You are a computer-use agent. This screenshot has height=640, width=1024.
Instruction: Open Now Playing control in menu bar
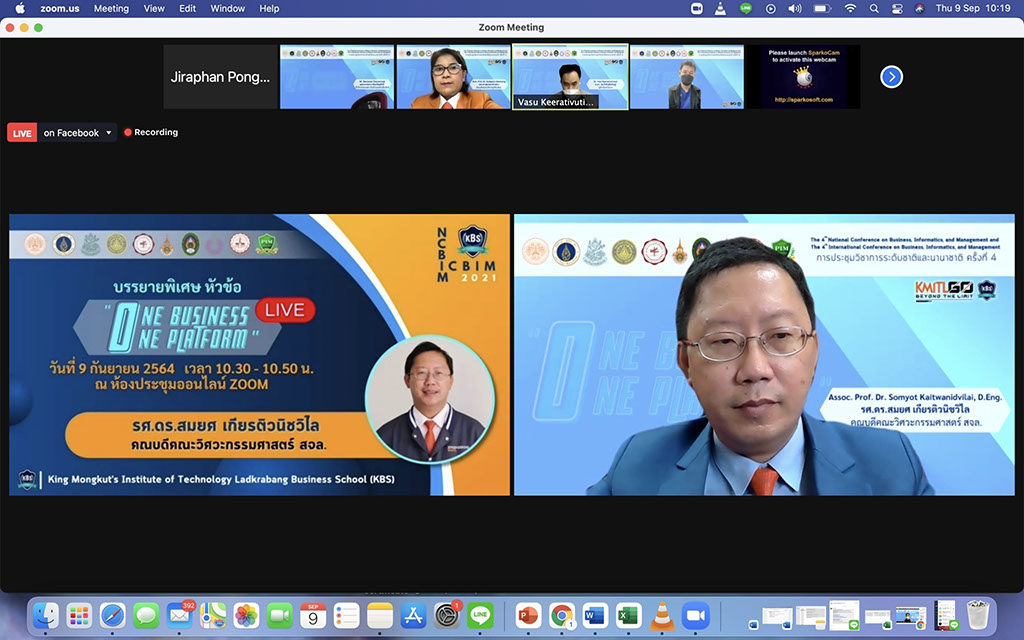tap(771, 8)
